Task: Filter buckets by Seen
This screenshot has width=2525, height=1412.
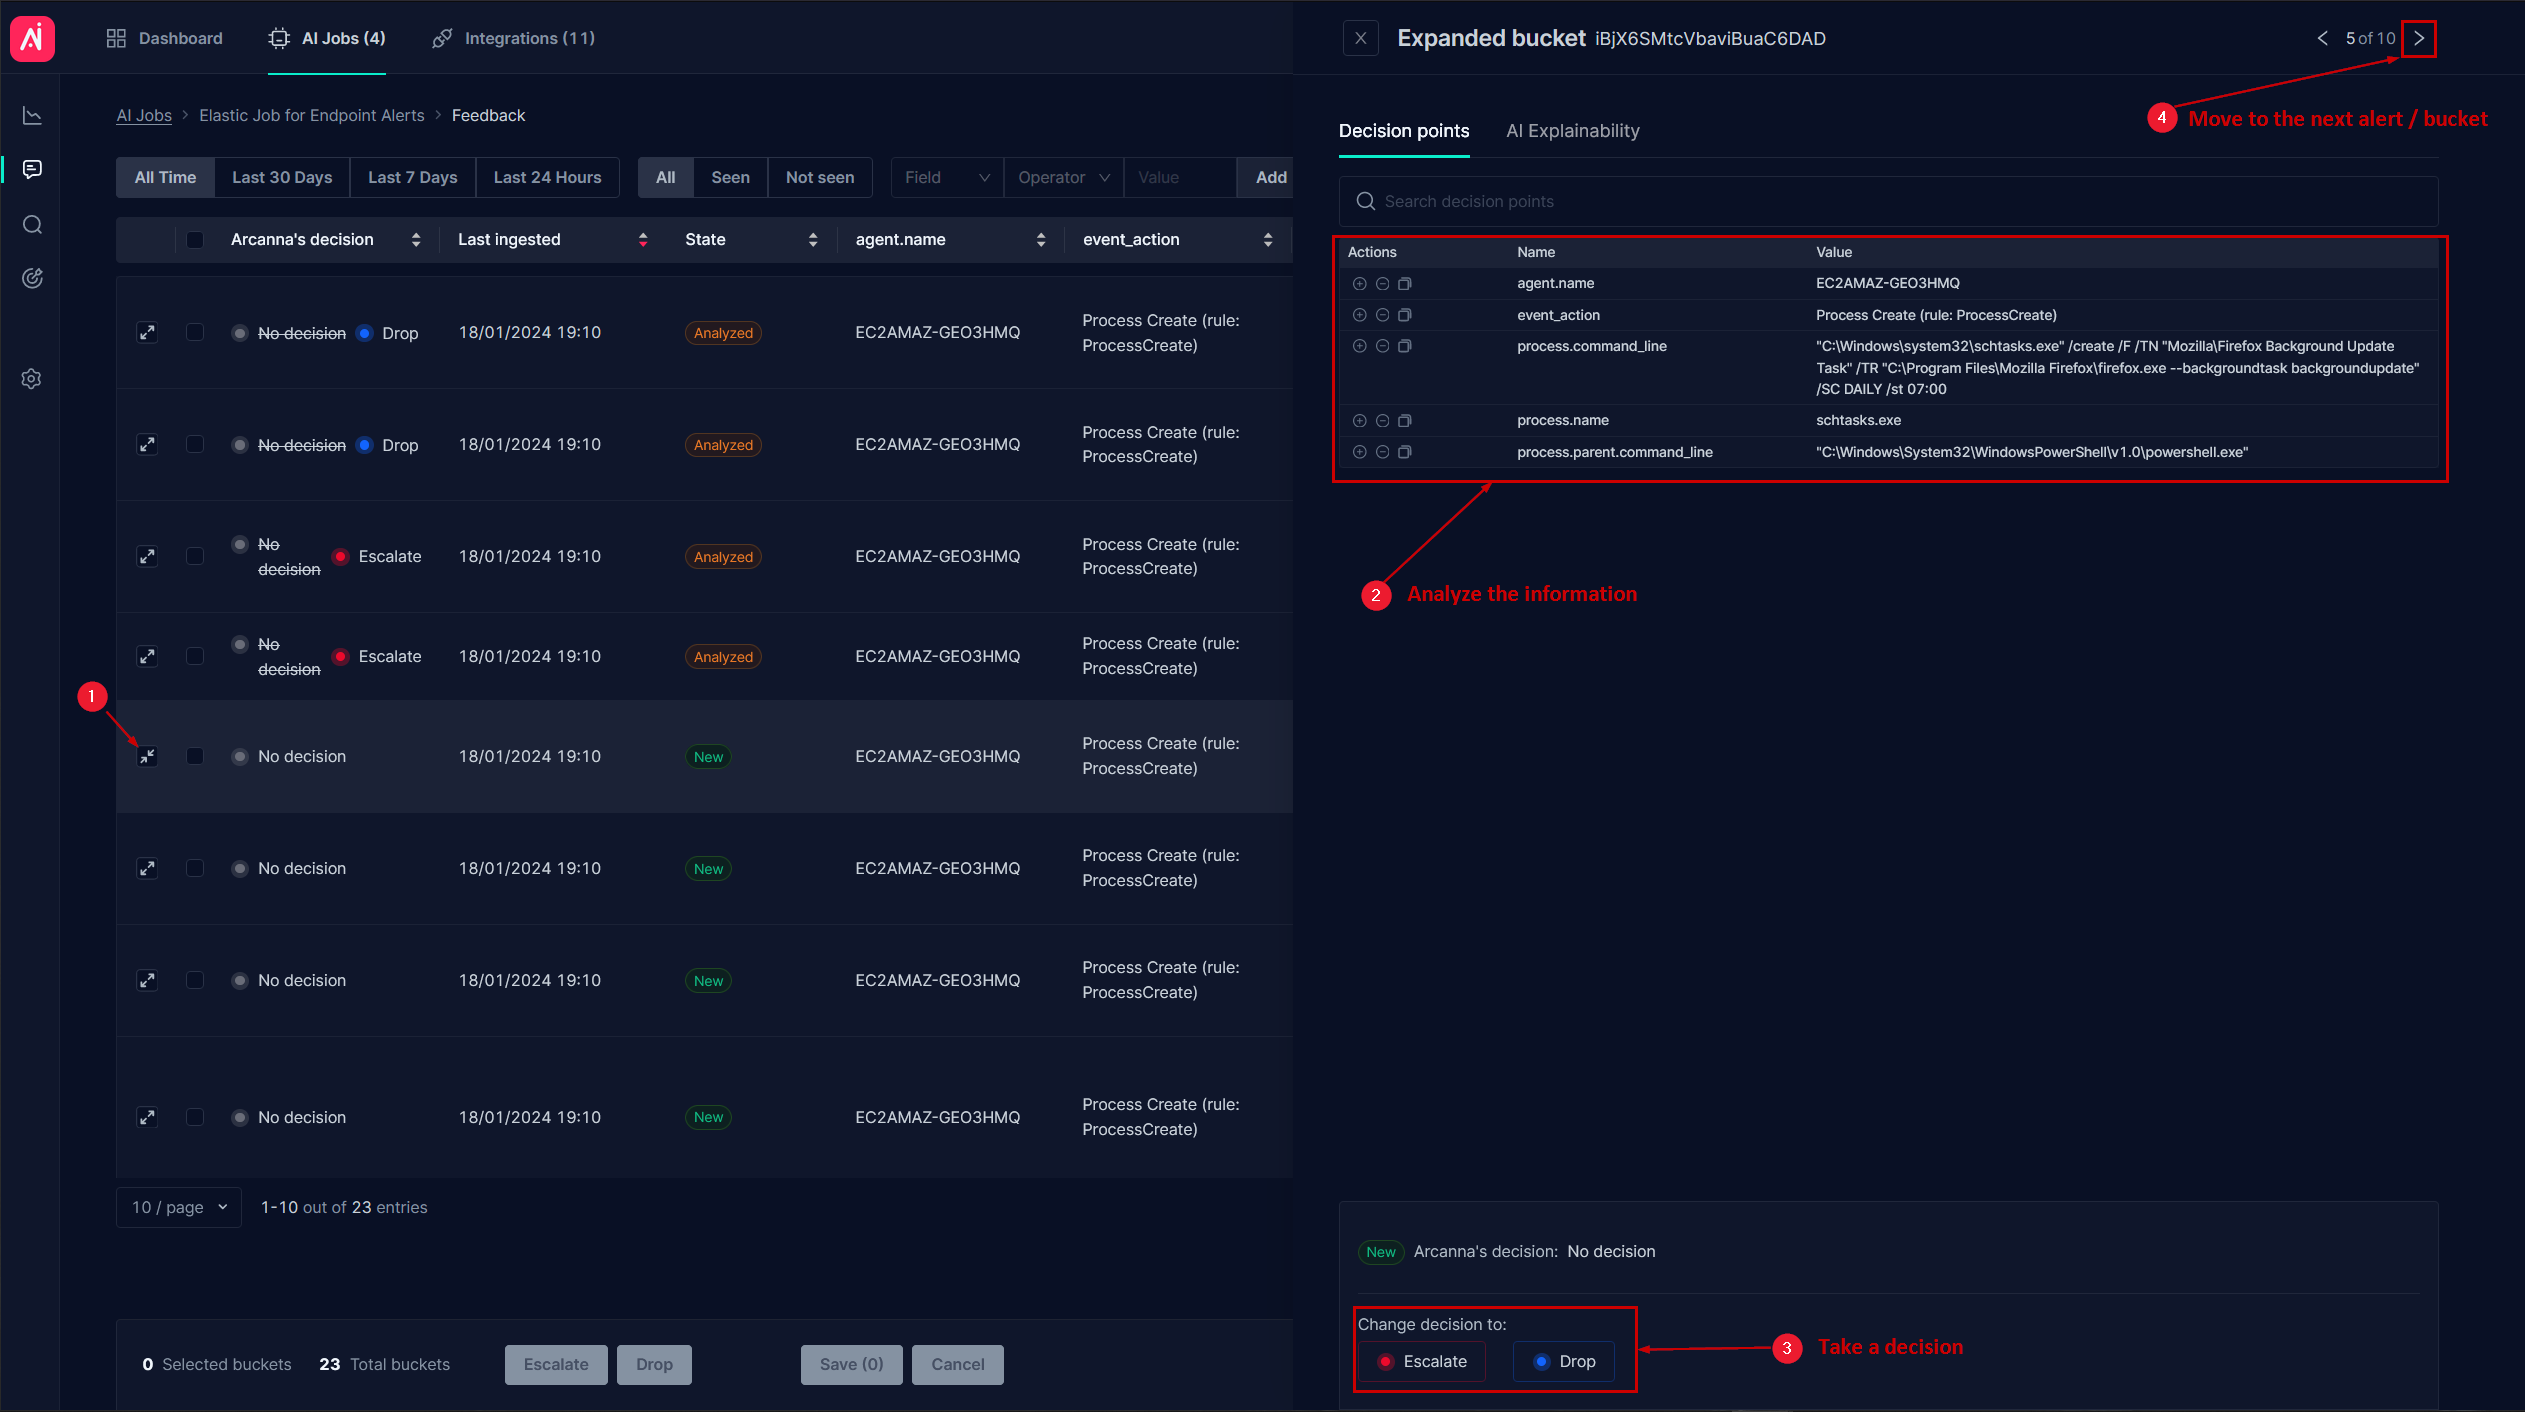Action: coord(730,177)
